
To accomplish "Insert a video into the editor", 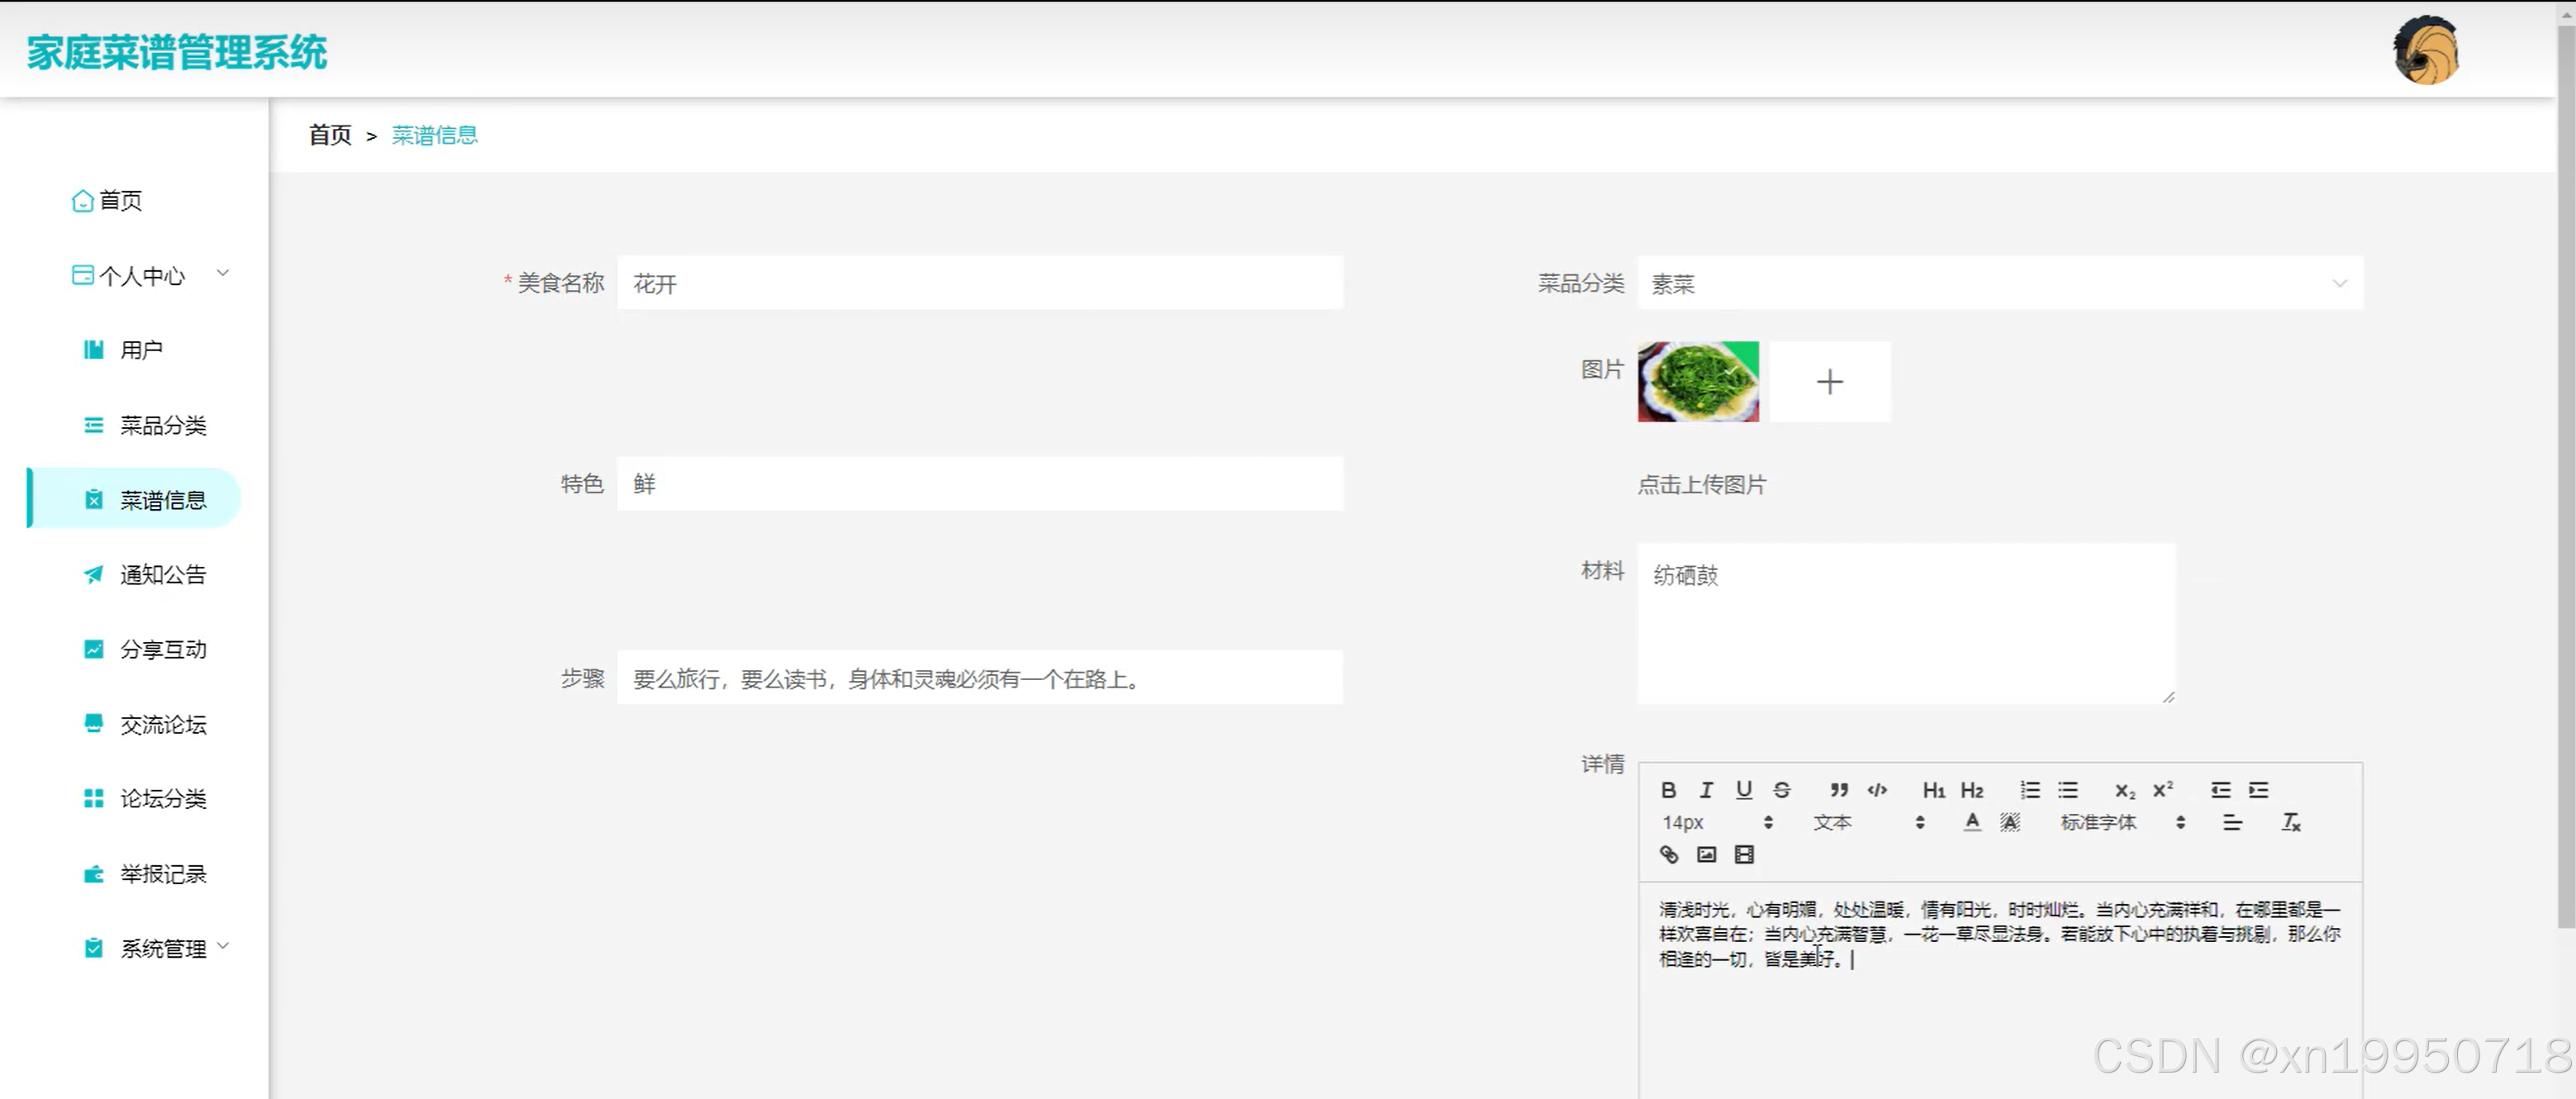I will (x=1744, y=854).
